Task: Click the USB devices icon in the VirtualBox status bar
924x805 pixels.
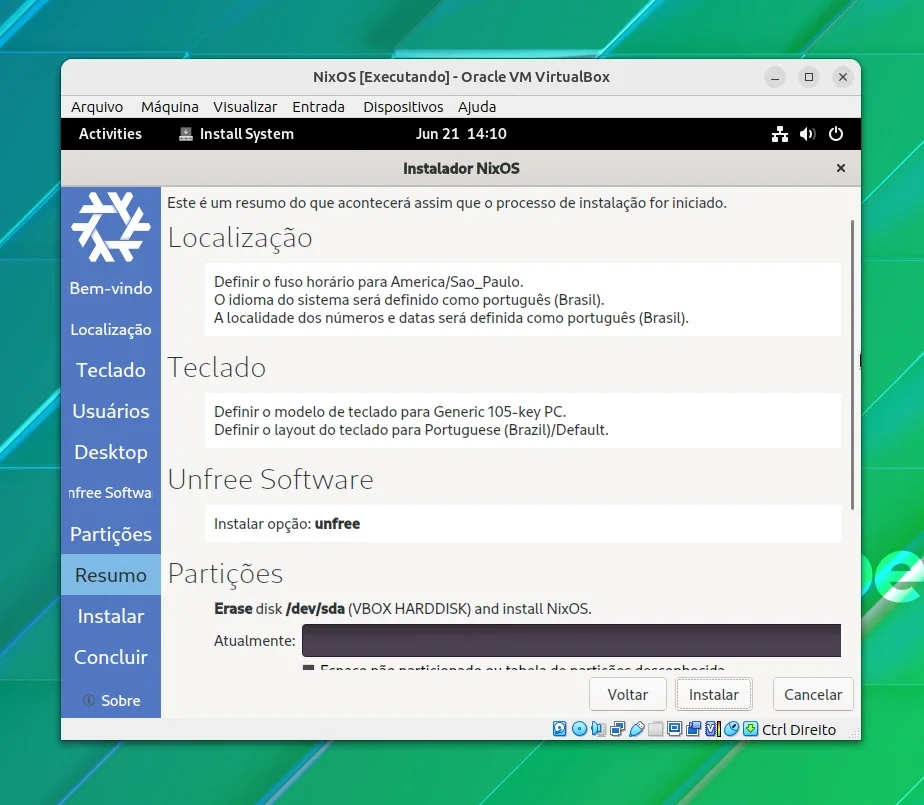Action: 636,729
